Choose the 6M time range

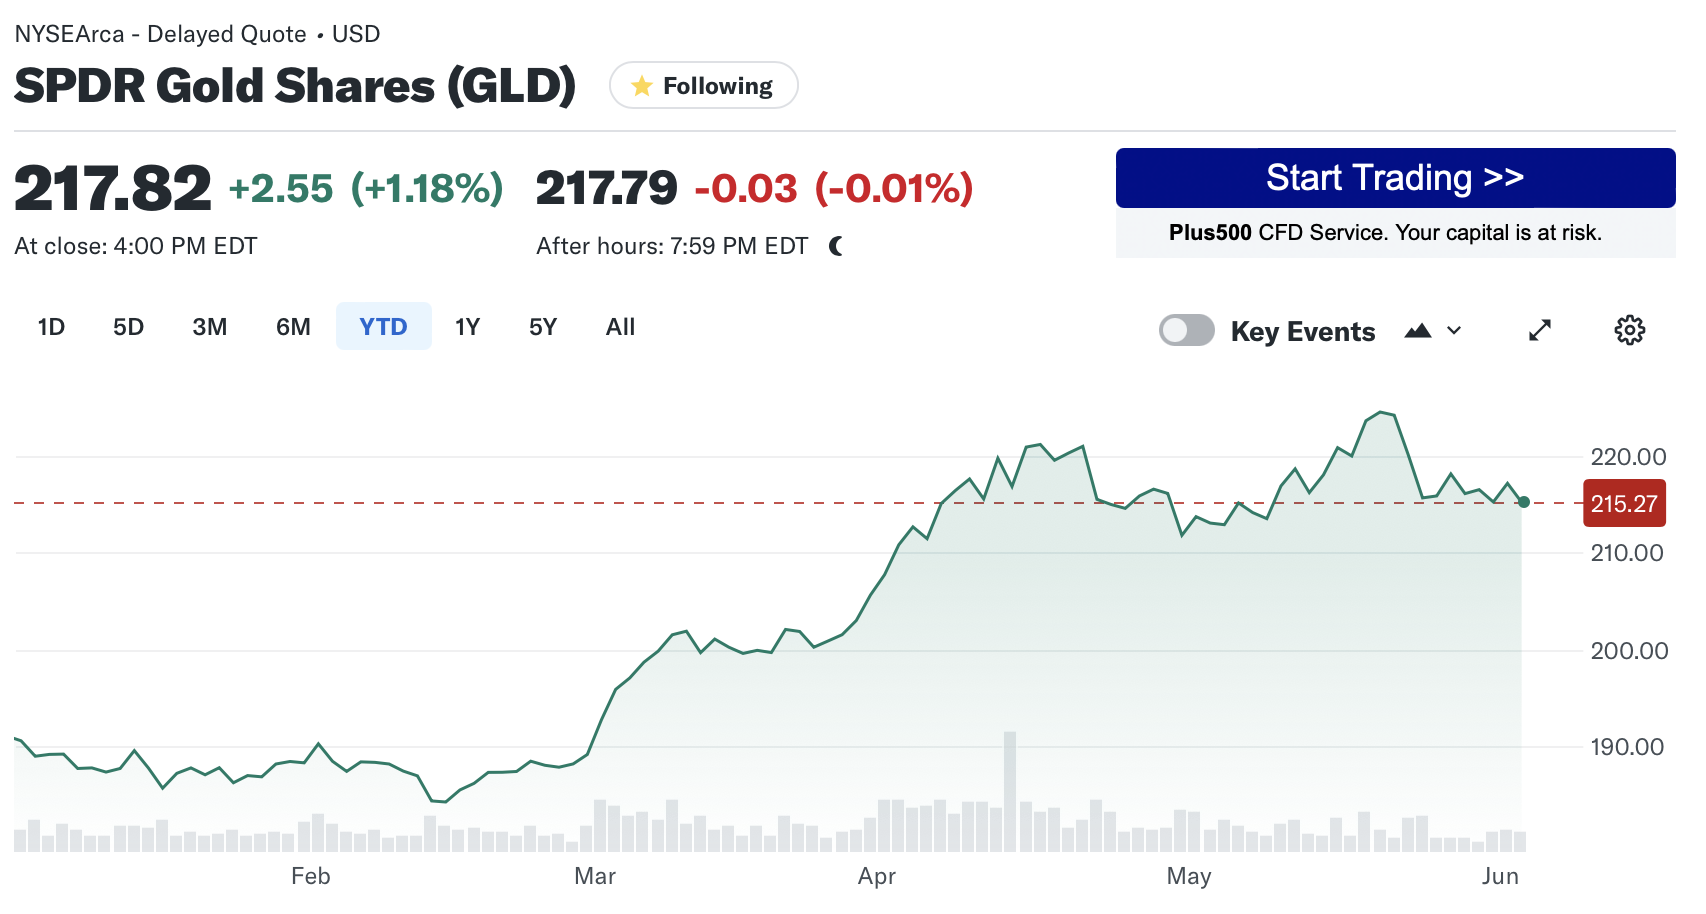(293, 327)
